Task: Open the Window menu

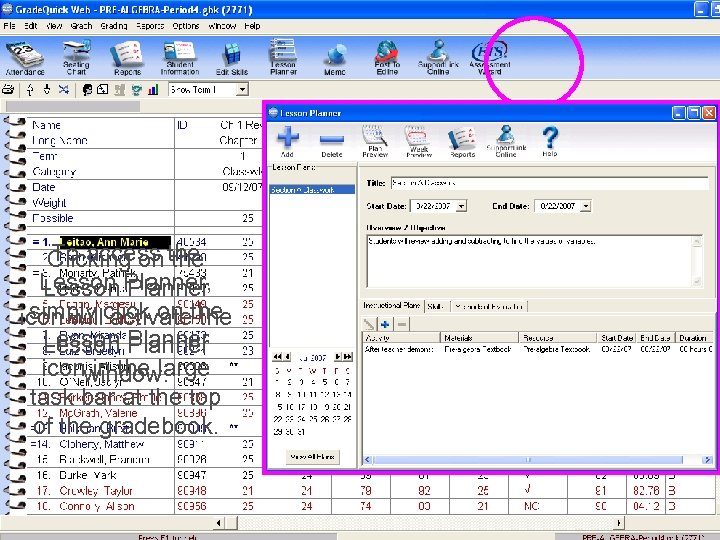Action: [x=222, y=26]
